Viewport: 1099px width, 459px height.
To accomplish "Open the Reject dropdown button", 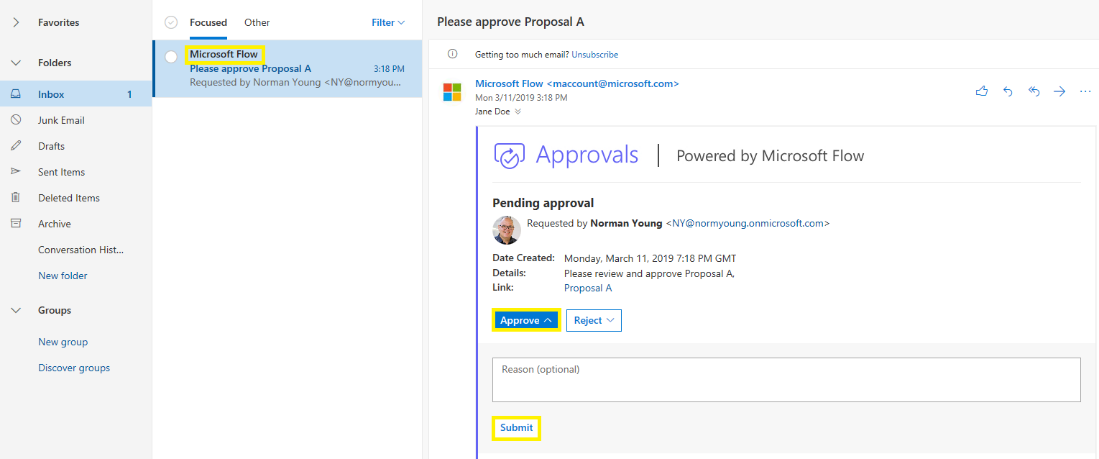I will pos(594,320).
